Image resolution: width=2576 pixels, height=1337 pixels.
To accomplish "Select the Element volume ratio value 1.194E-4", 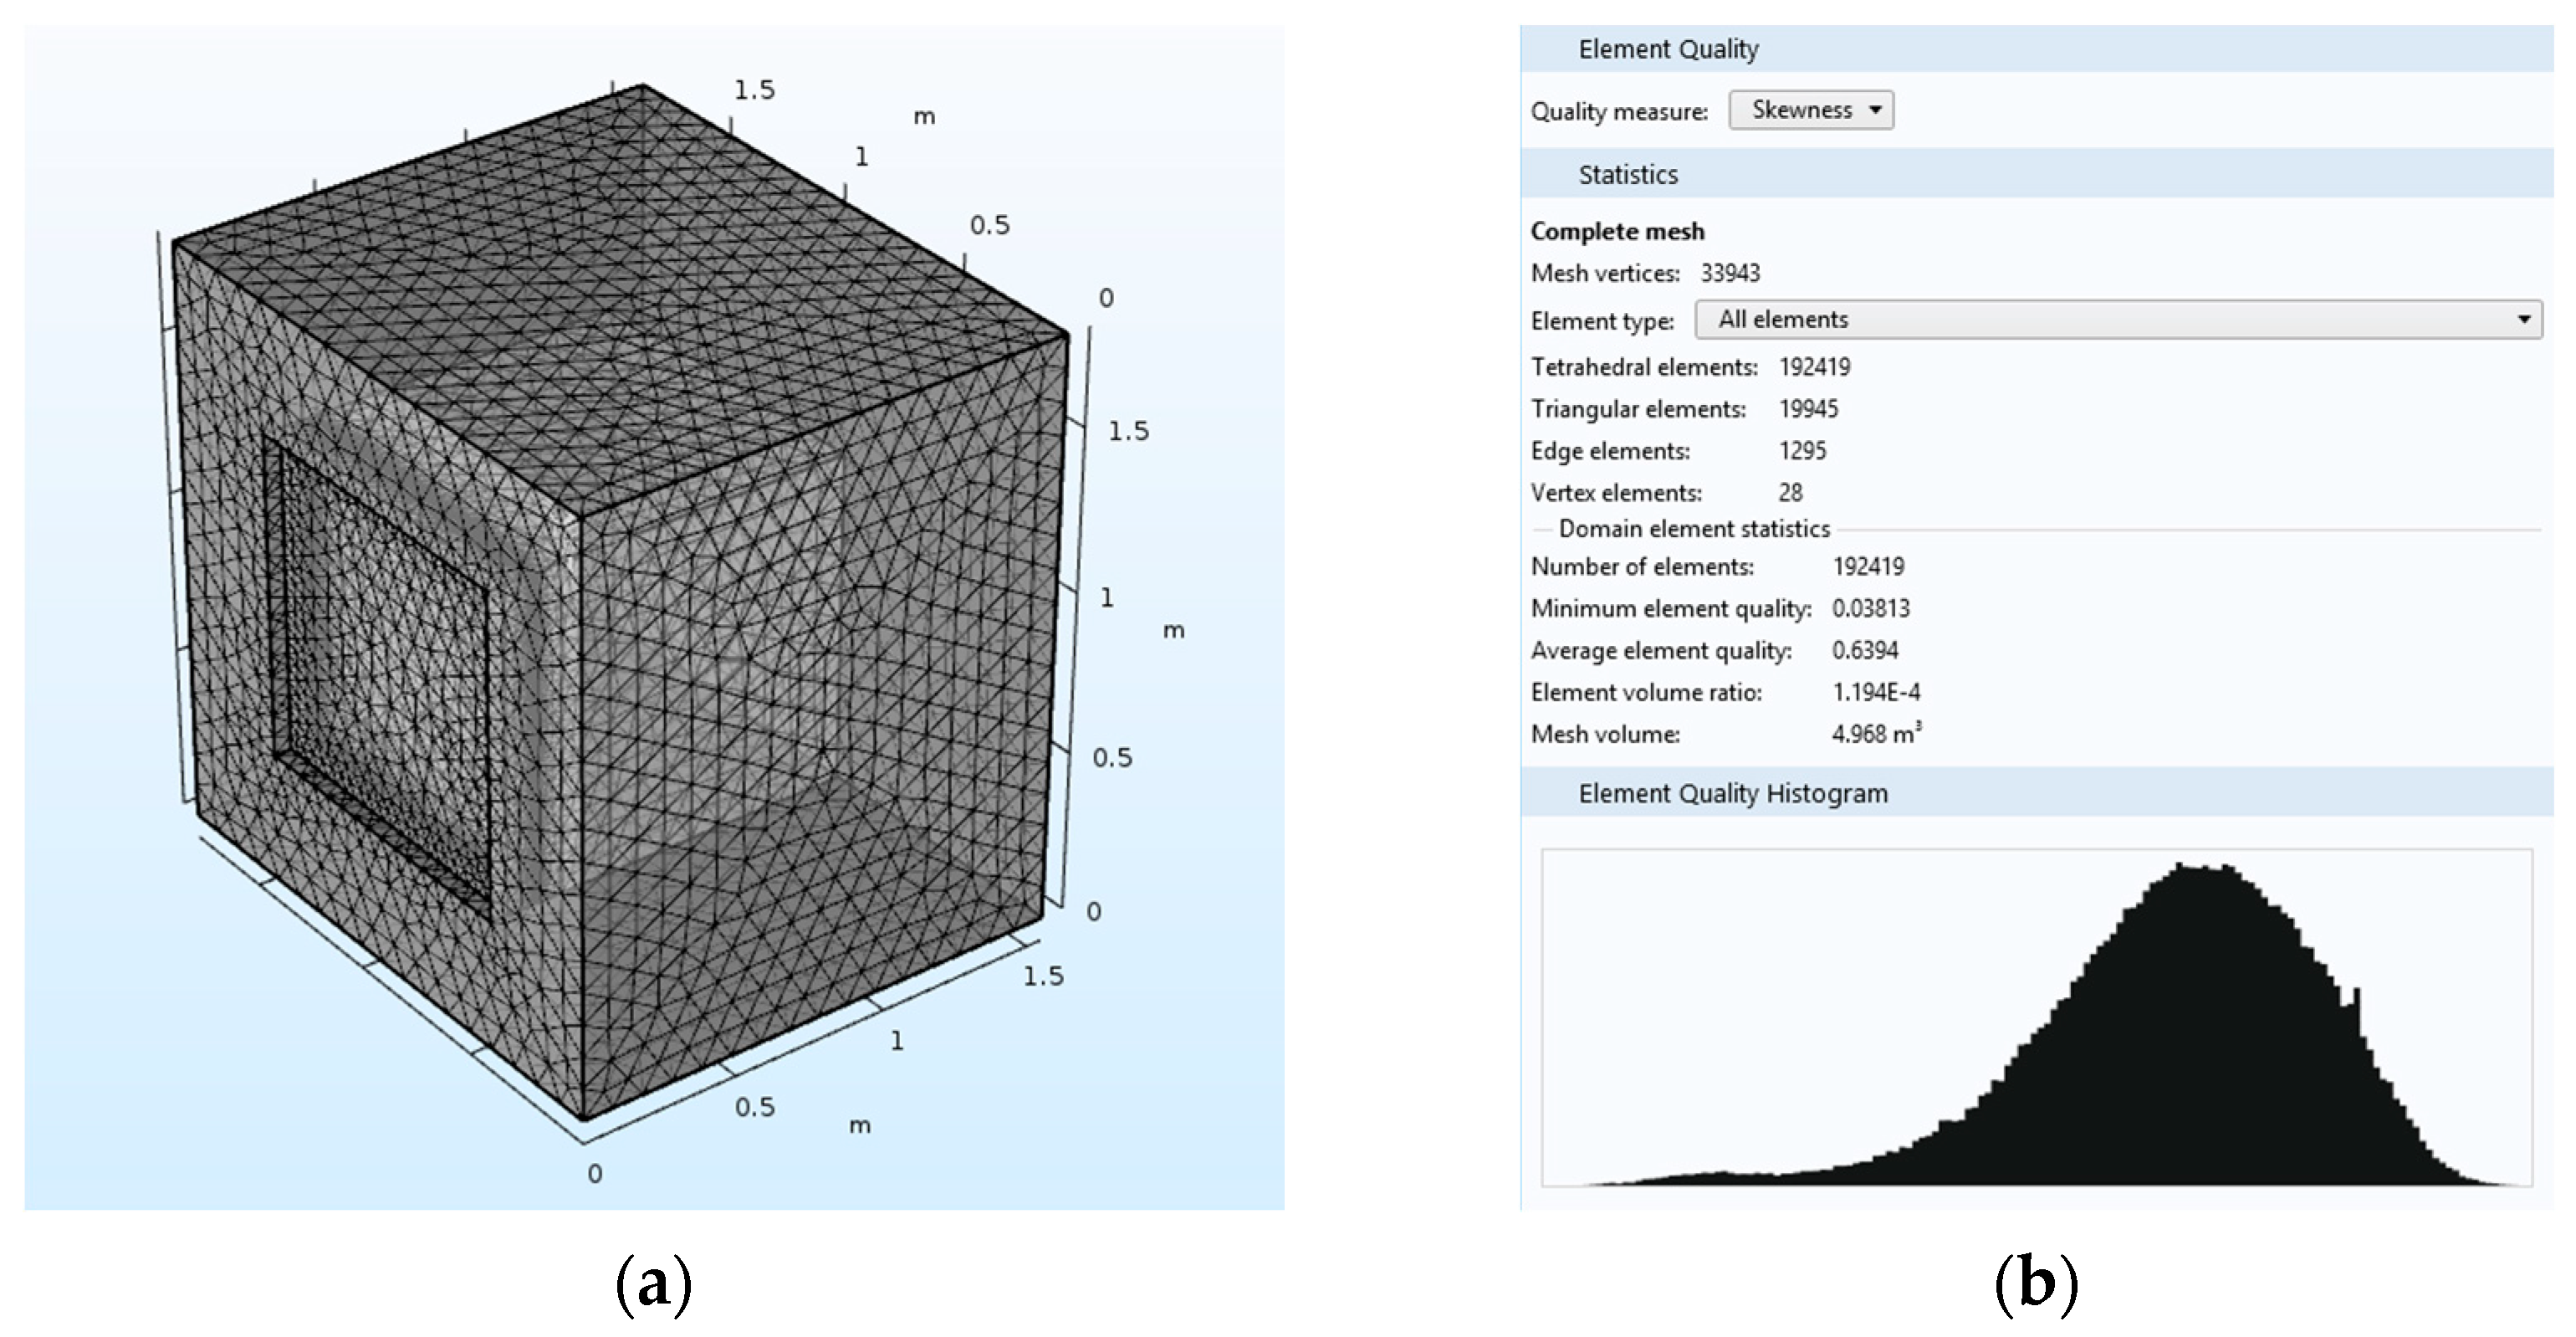I will pyautogui.click(x=1875, y=693).
